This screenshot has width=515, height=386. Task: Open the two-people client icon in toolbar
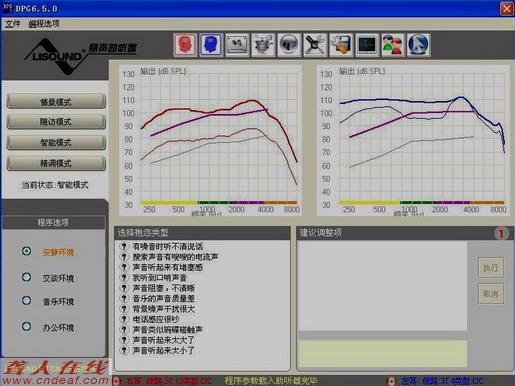coord(393,45)
